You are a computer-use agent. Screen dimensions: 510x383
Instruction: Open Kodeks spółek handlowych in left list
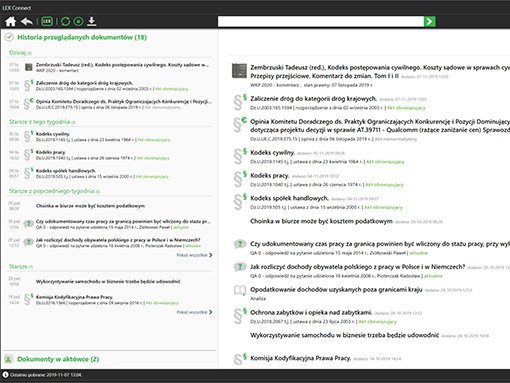coord(66,170)
